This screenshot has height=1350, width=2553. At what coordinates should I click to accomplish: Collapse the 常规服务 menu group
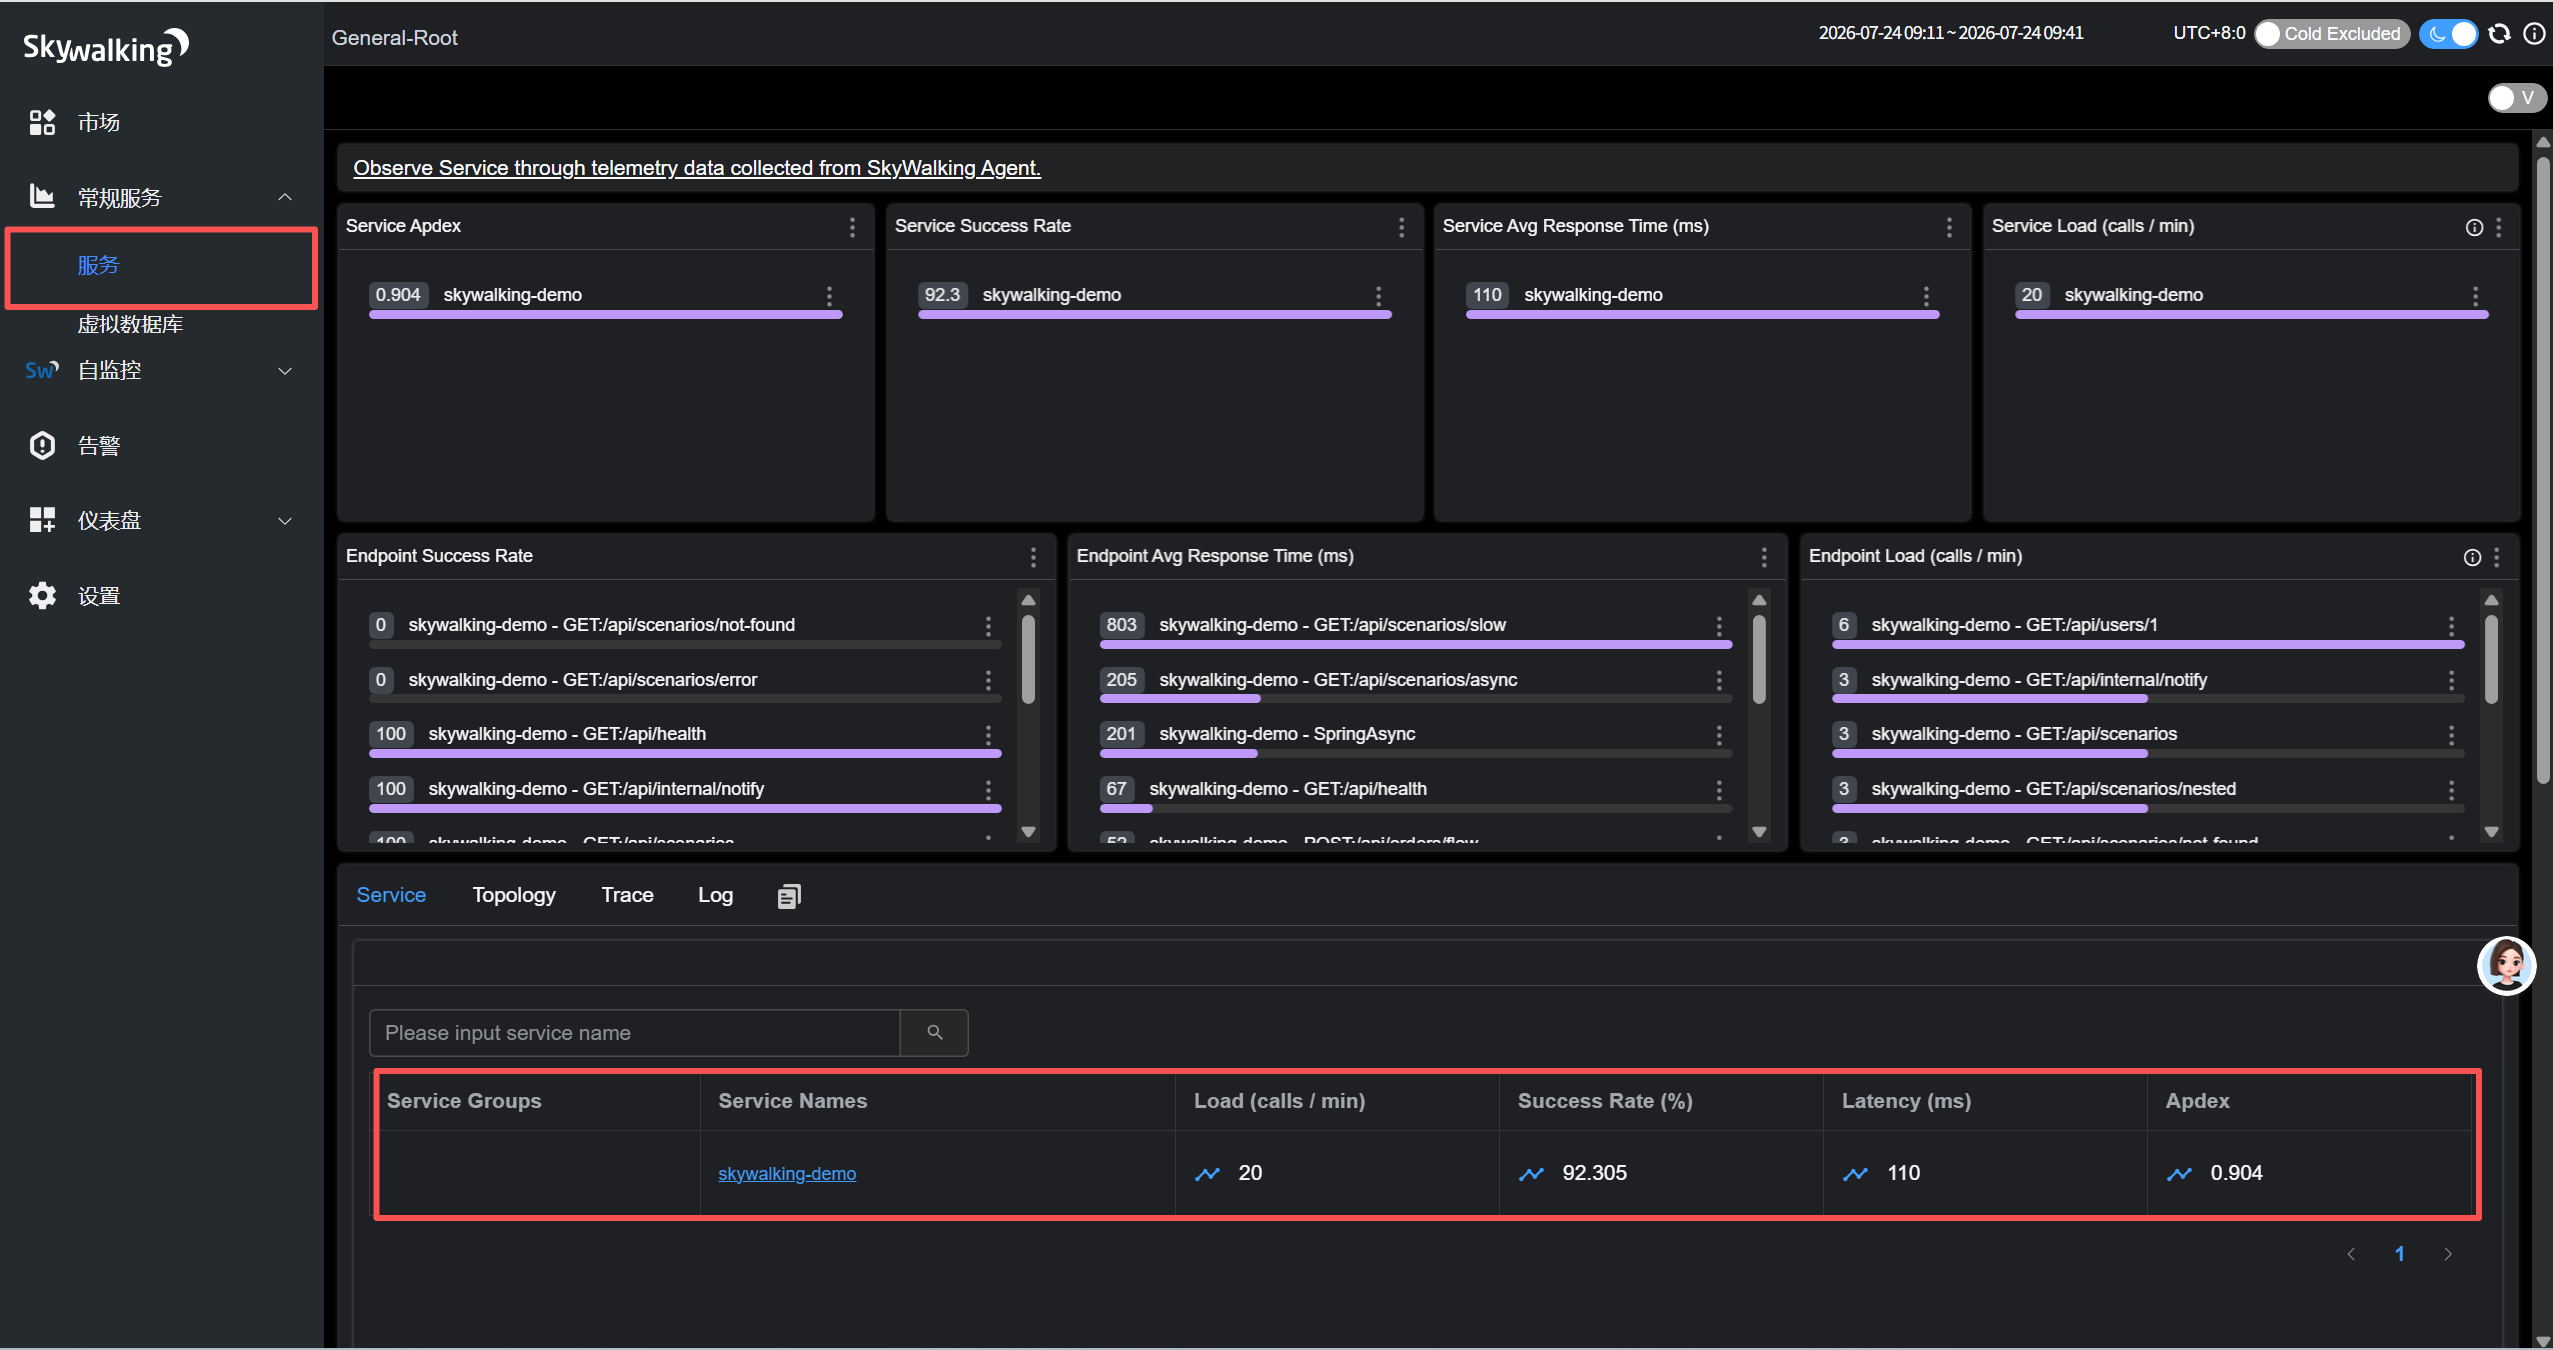[160, 197]
